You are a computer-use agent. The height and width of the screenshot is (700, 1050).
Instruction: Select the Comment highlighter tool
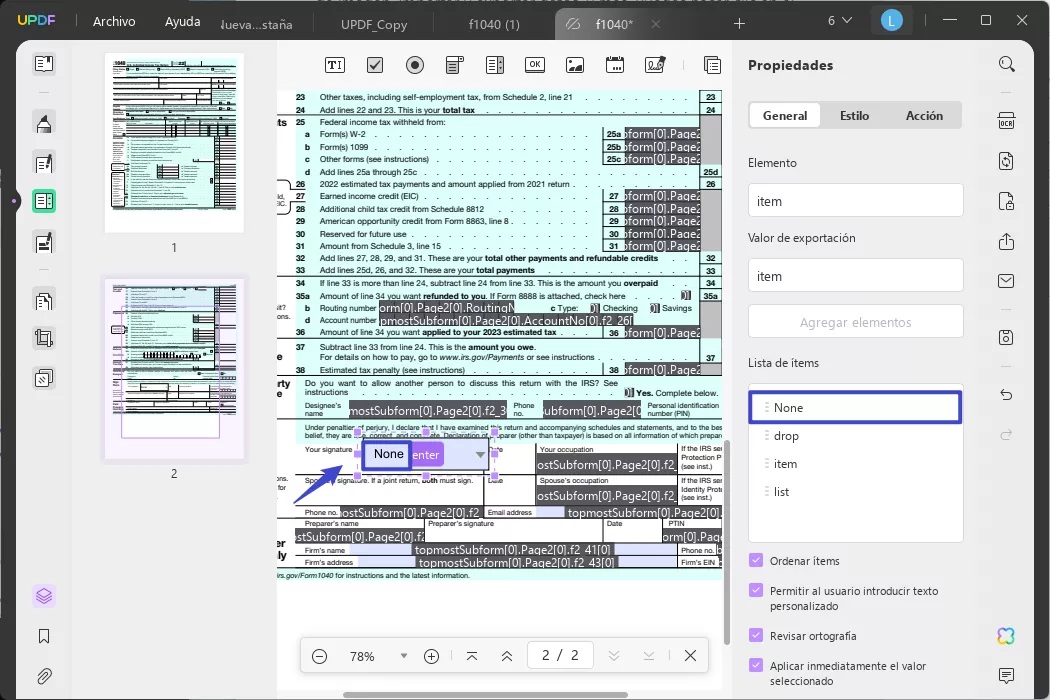44,124
